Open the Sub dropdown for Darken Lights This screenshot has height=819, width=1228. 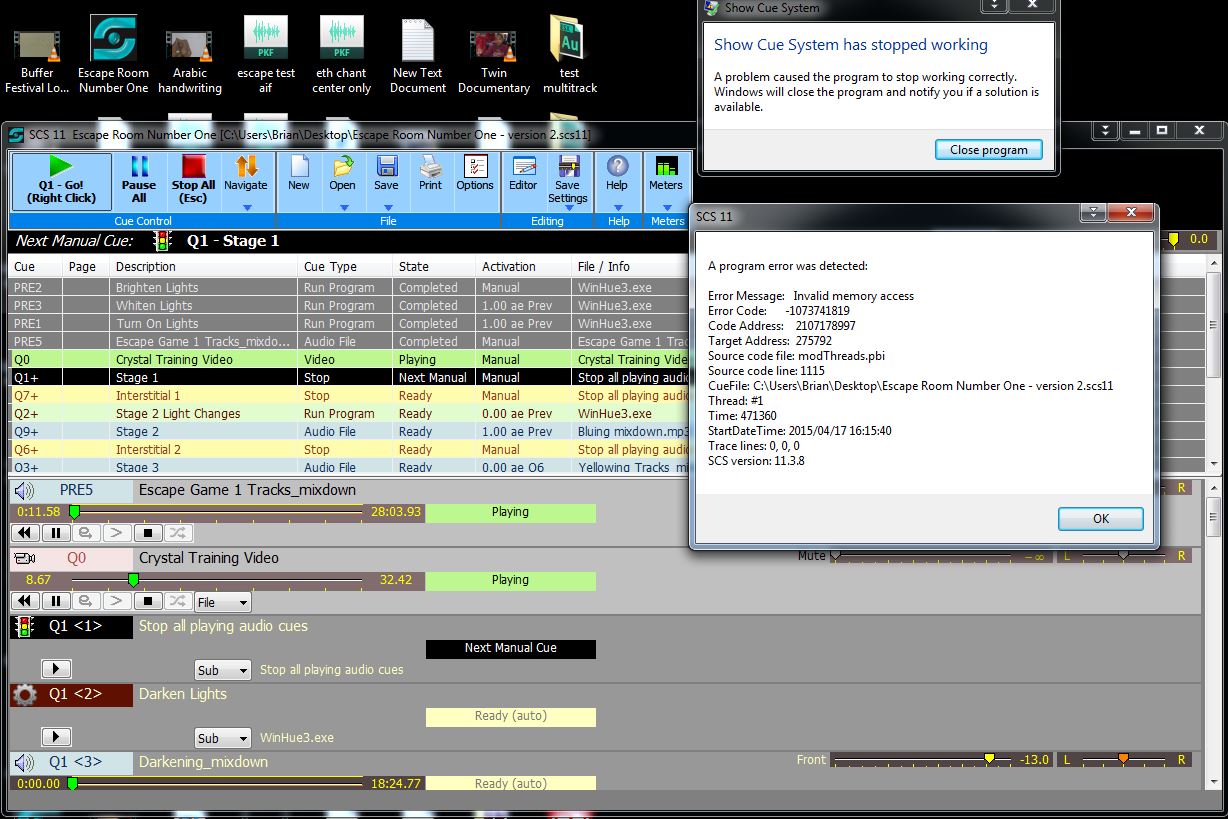(x=222, y=738)
